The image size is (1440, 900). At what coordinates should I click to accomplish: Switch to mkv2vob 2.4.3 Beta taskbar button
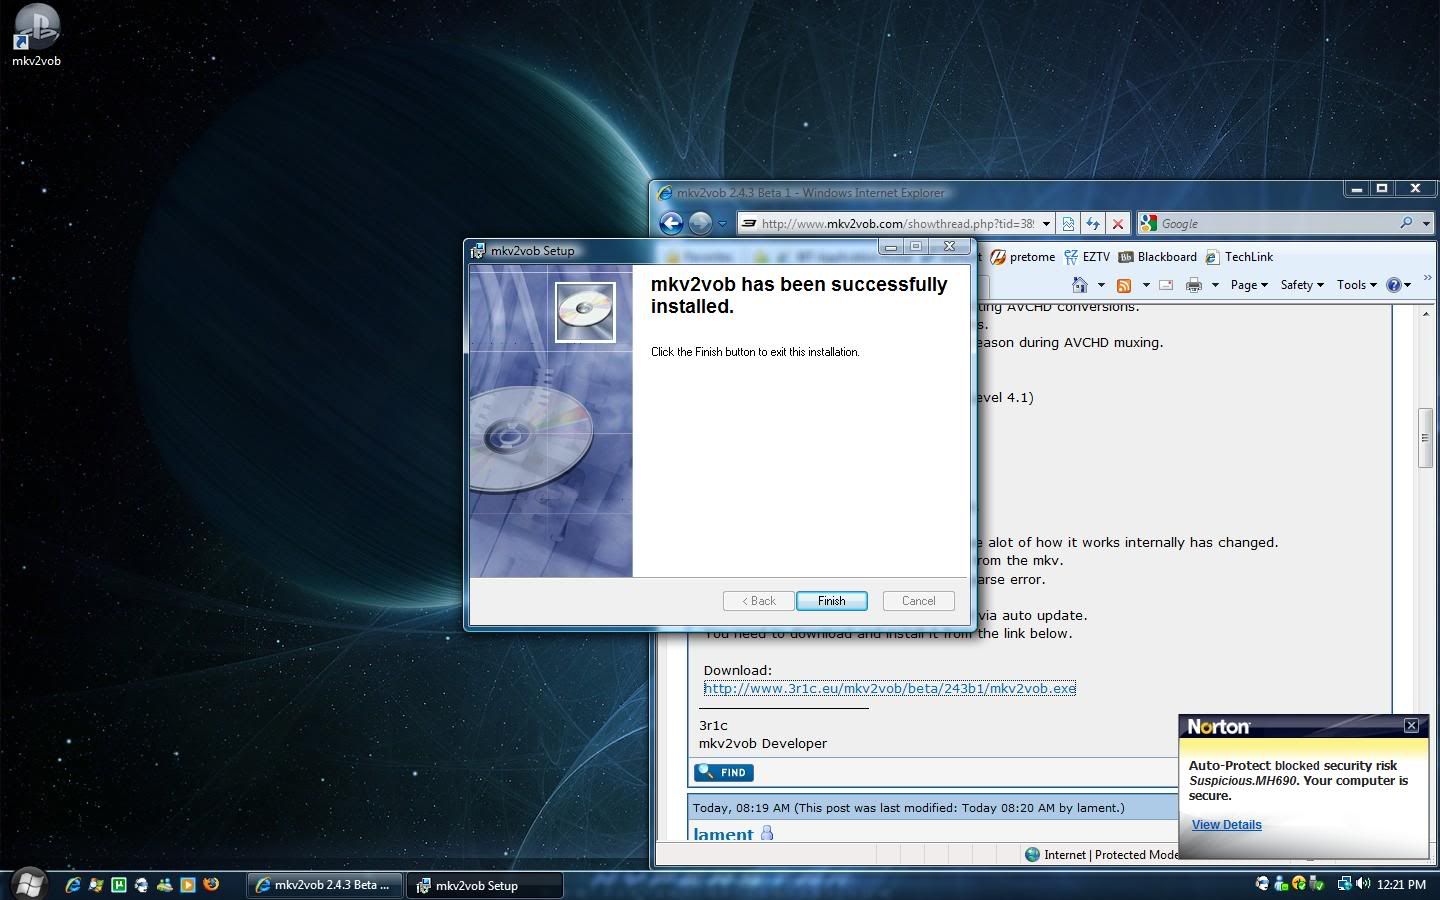(x=325, y=885)
